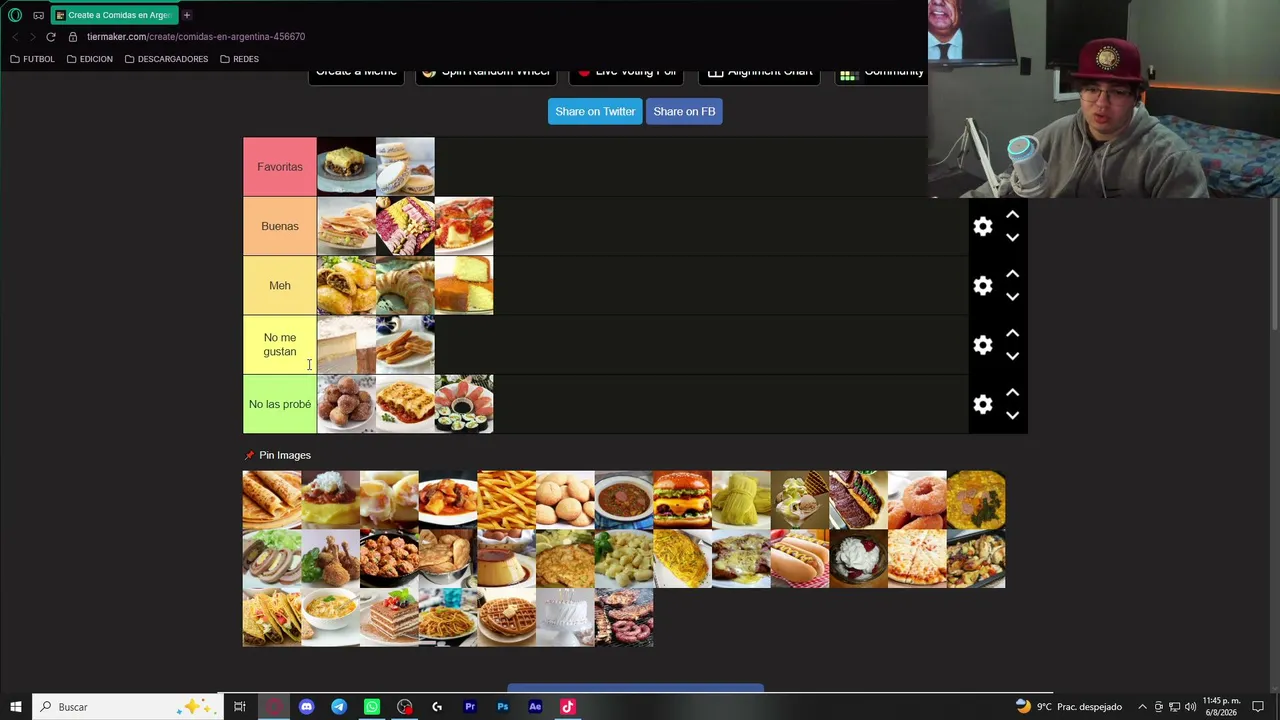1280x720 pixels.
Task: Click the Meh tier label
Action: point(280,285)
